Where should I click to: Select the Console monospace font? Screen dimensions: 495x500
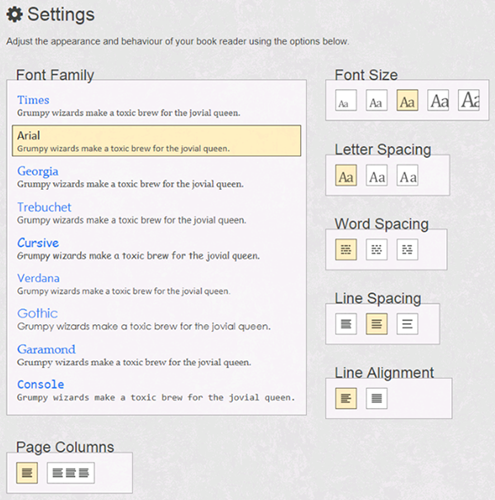(156, 390)
